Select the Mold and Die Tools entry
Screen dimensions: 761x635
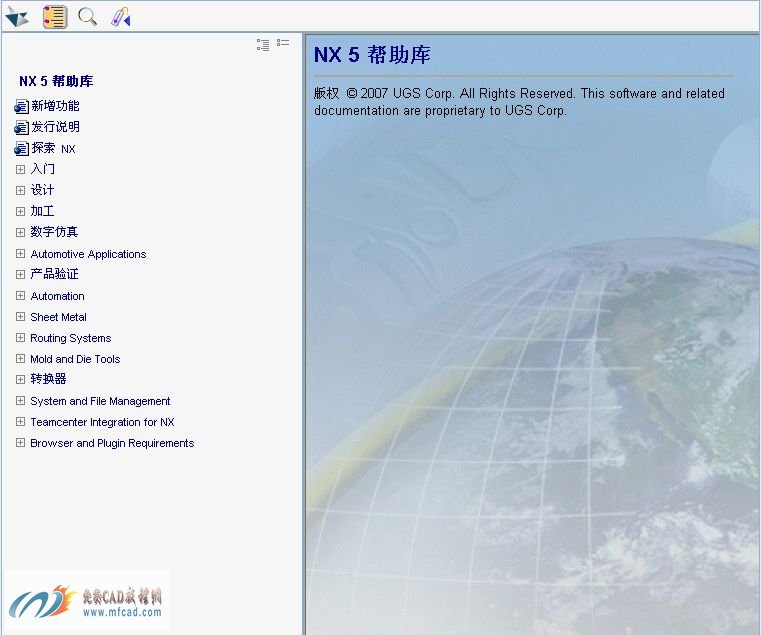[75, 359]
